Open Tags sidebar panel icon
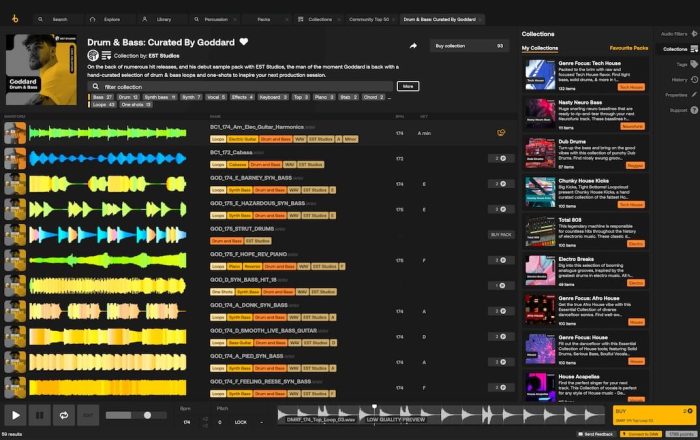Image resolution: width=700 pixels, height=440 pixels. 694,64
